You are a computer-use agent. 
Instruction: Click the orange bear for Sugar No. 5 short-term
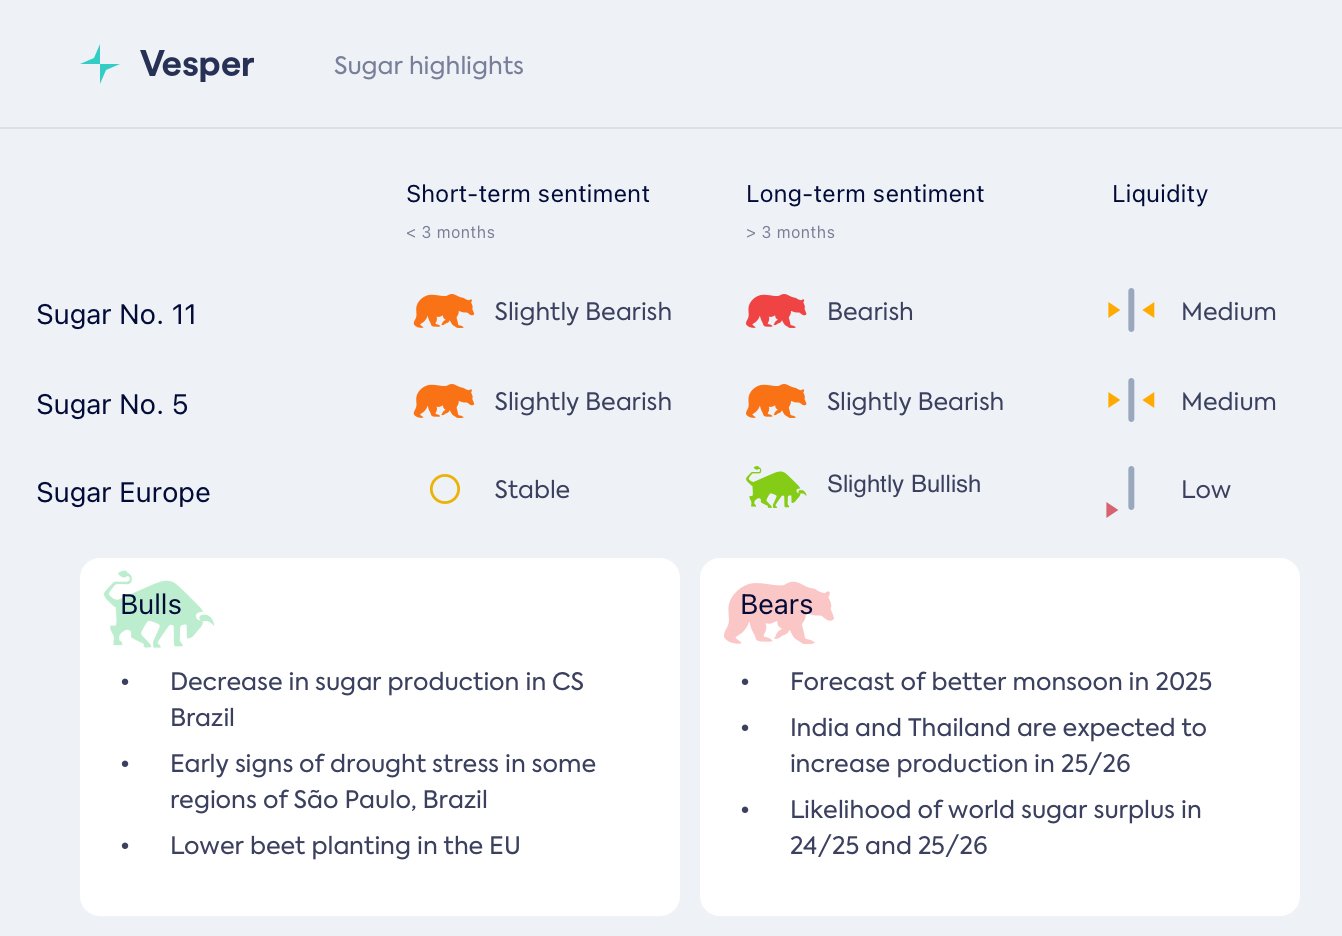click(443, 401)
